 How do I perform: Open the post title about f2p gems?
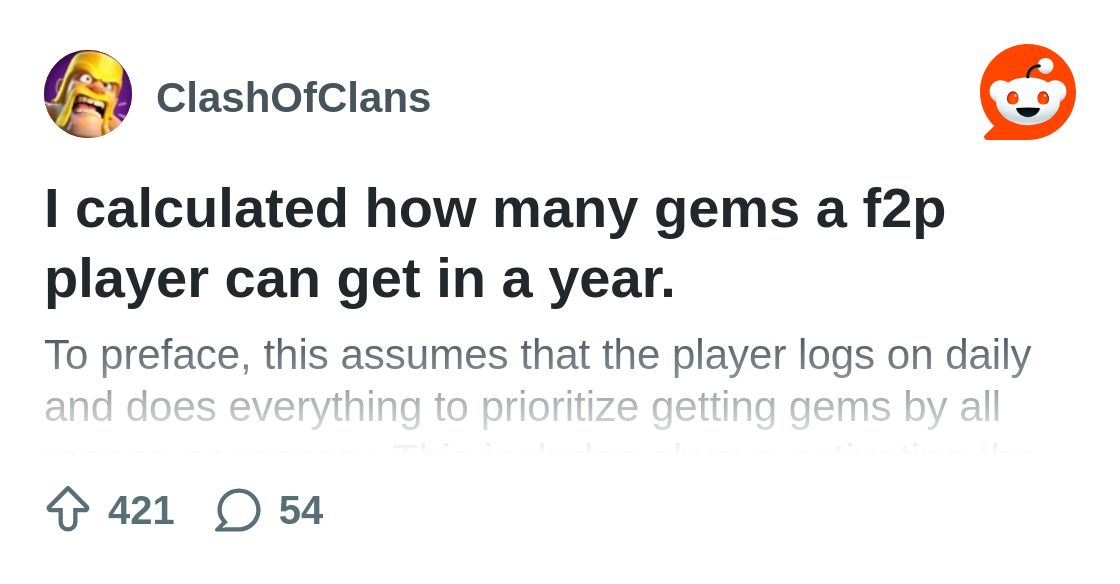tap(495, 244)
